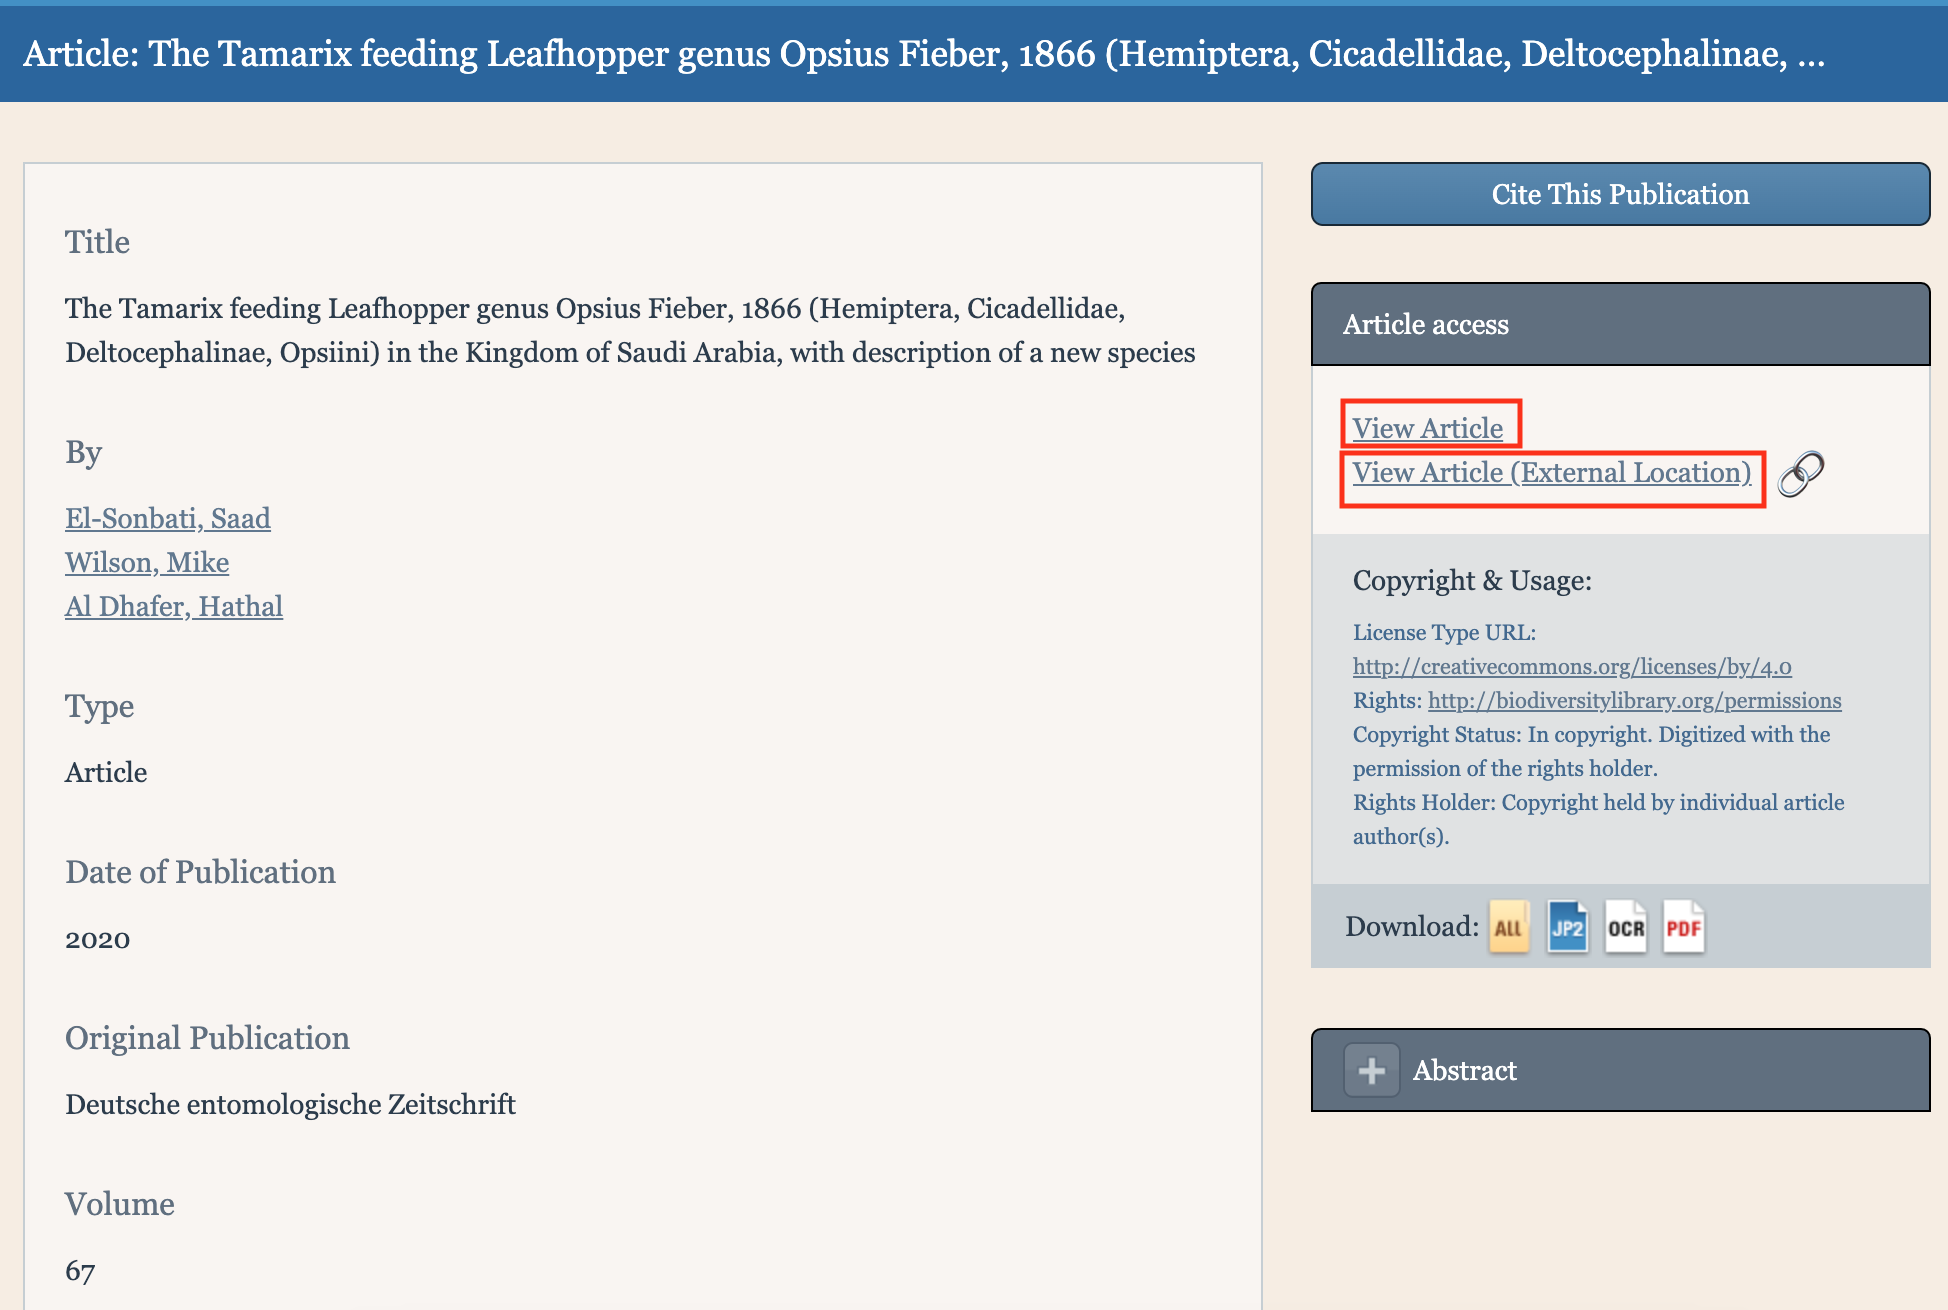
Task: Open the Creative Commons license URL
Action: [1571, 666]
